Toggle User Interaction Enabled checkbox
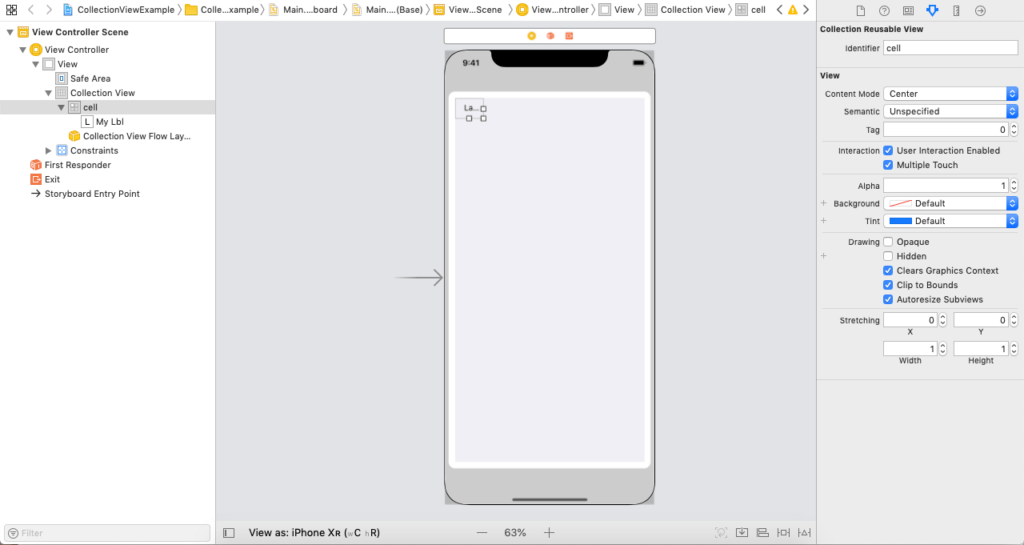The image size is (1024, 545). pyautogui.click(x=888, y=150)
